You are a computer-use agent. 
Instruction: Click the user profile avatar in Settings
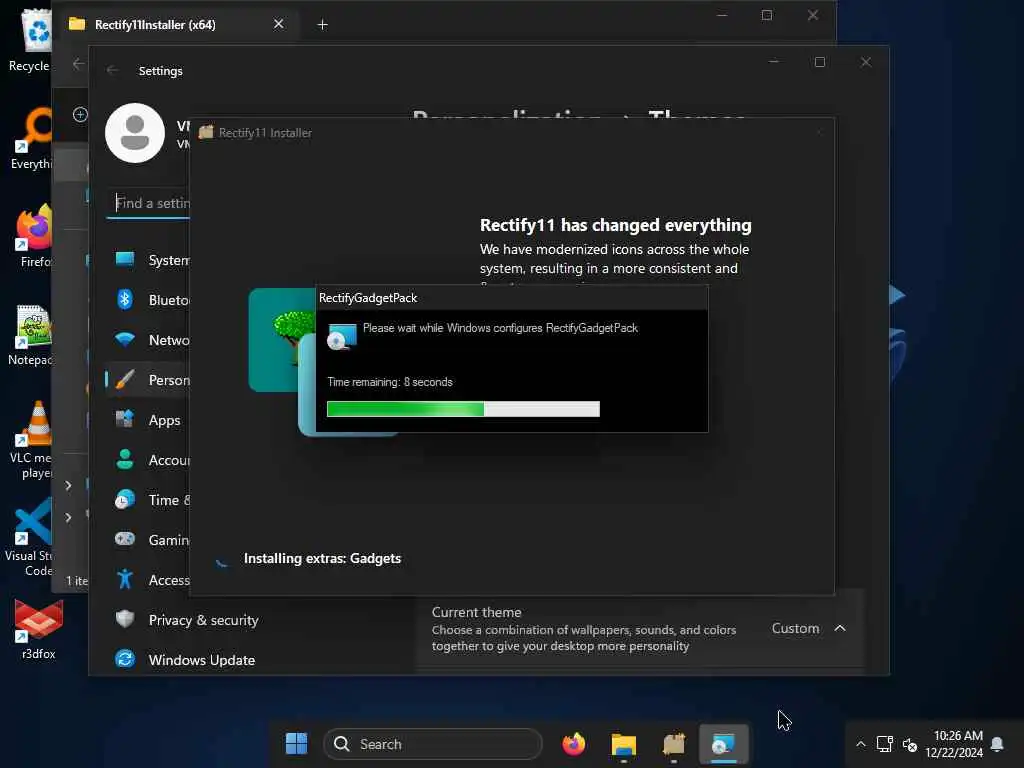click(135, 133)
